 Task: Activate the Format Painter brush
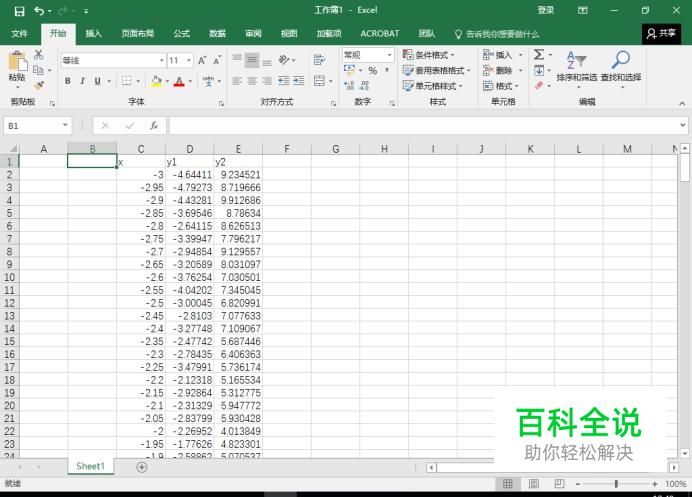[39, 85]
